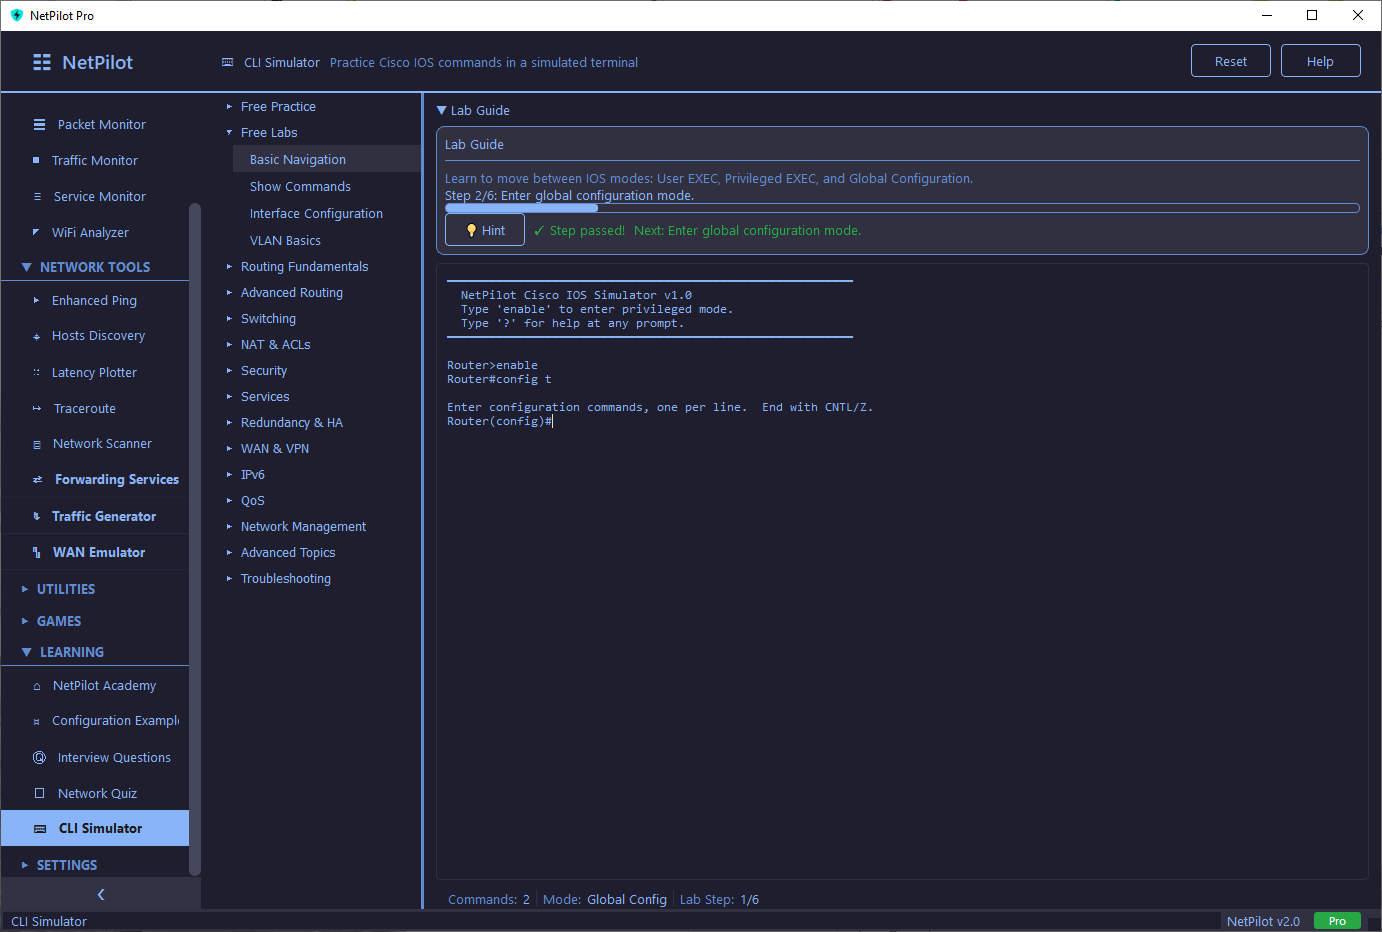1382x932 pixels.
Task: Click the Reset button
Action: [1230, 60]
